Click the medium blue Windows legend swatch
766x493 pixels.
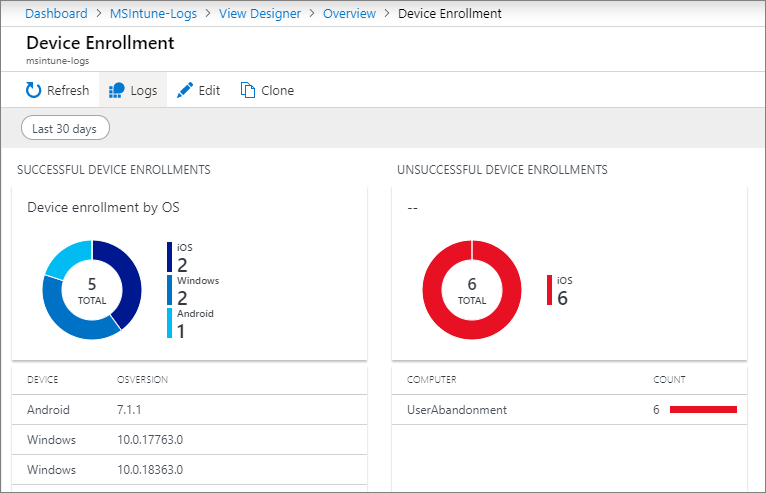coord(170,290)
